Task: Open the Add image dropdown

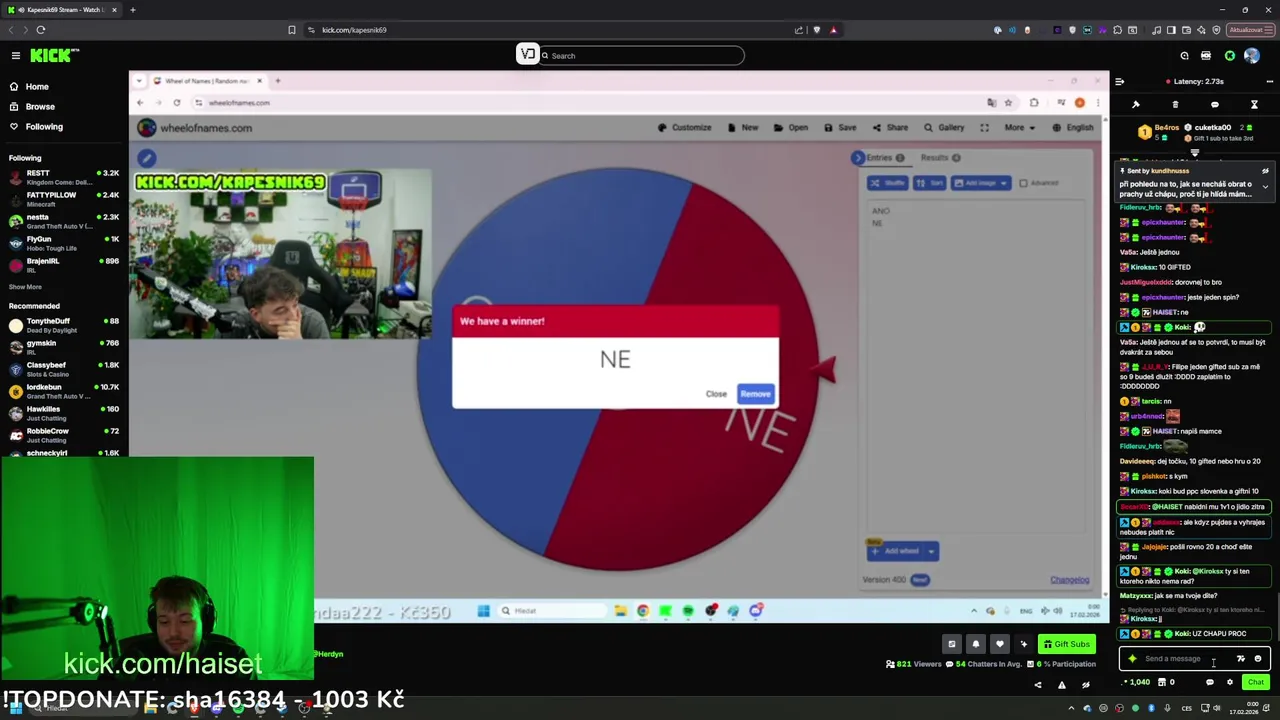Action: [x=980, y=183]
